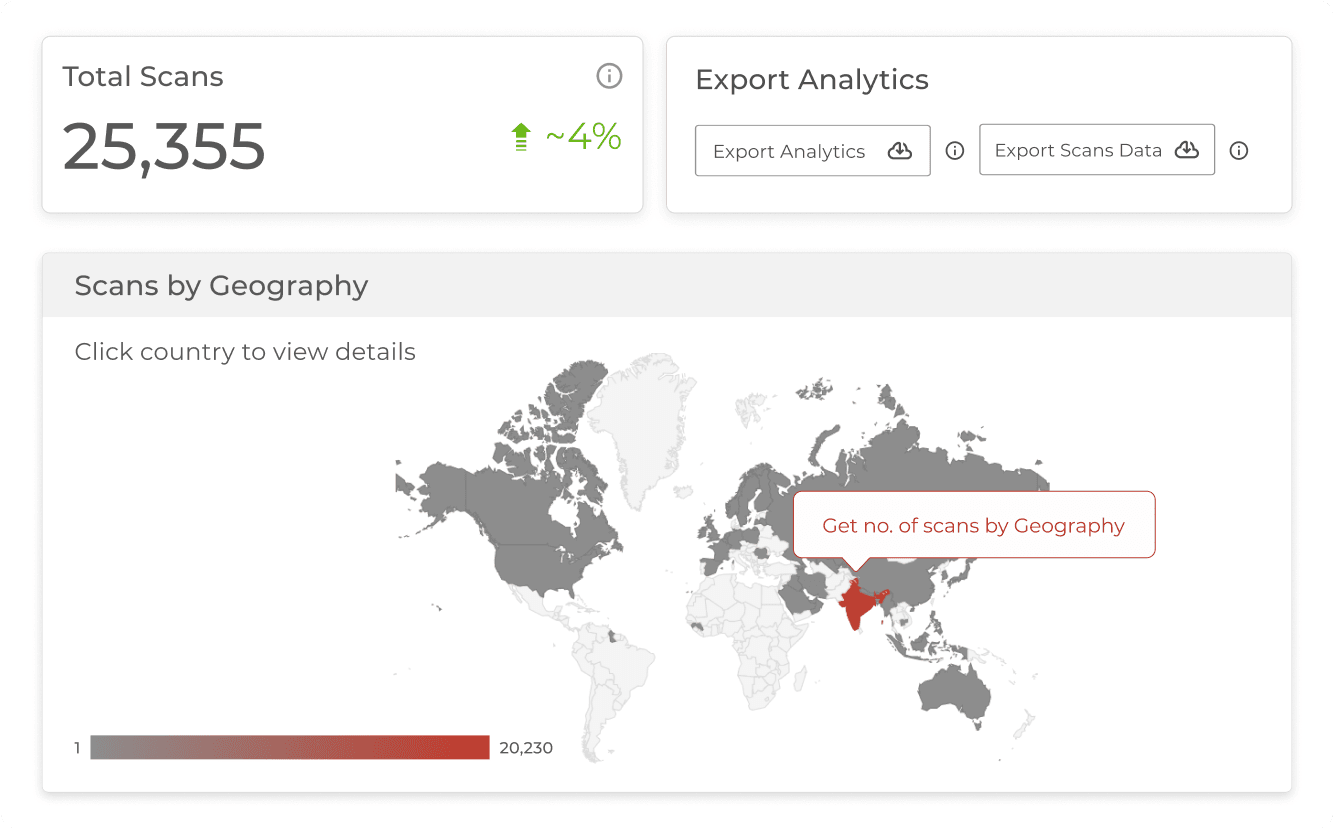Click the 25,355 total scans number
1333x829 pixels.
point(164,146)
